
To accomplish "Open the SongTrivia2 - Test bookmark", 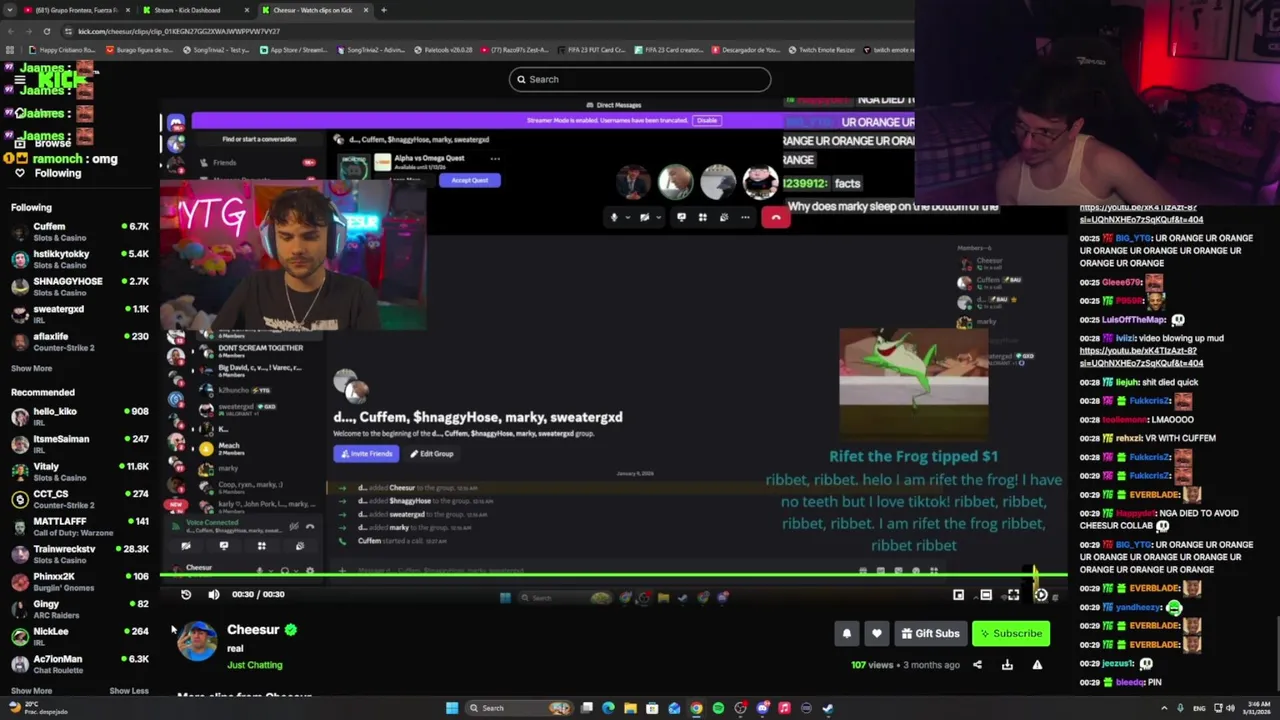I will point(218,50).
